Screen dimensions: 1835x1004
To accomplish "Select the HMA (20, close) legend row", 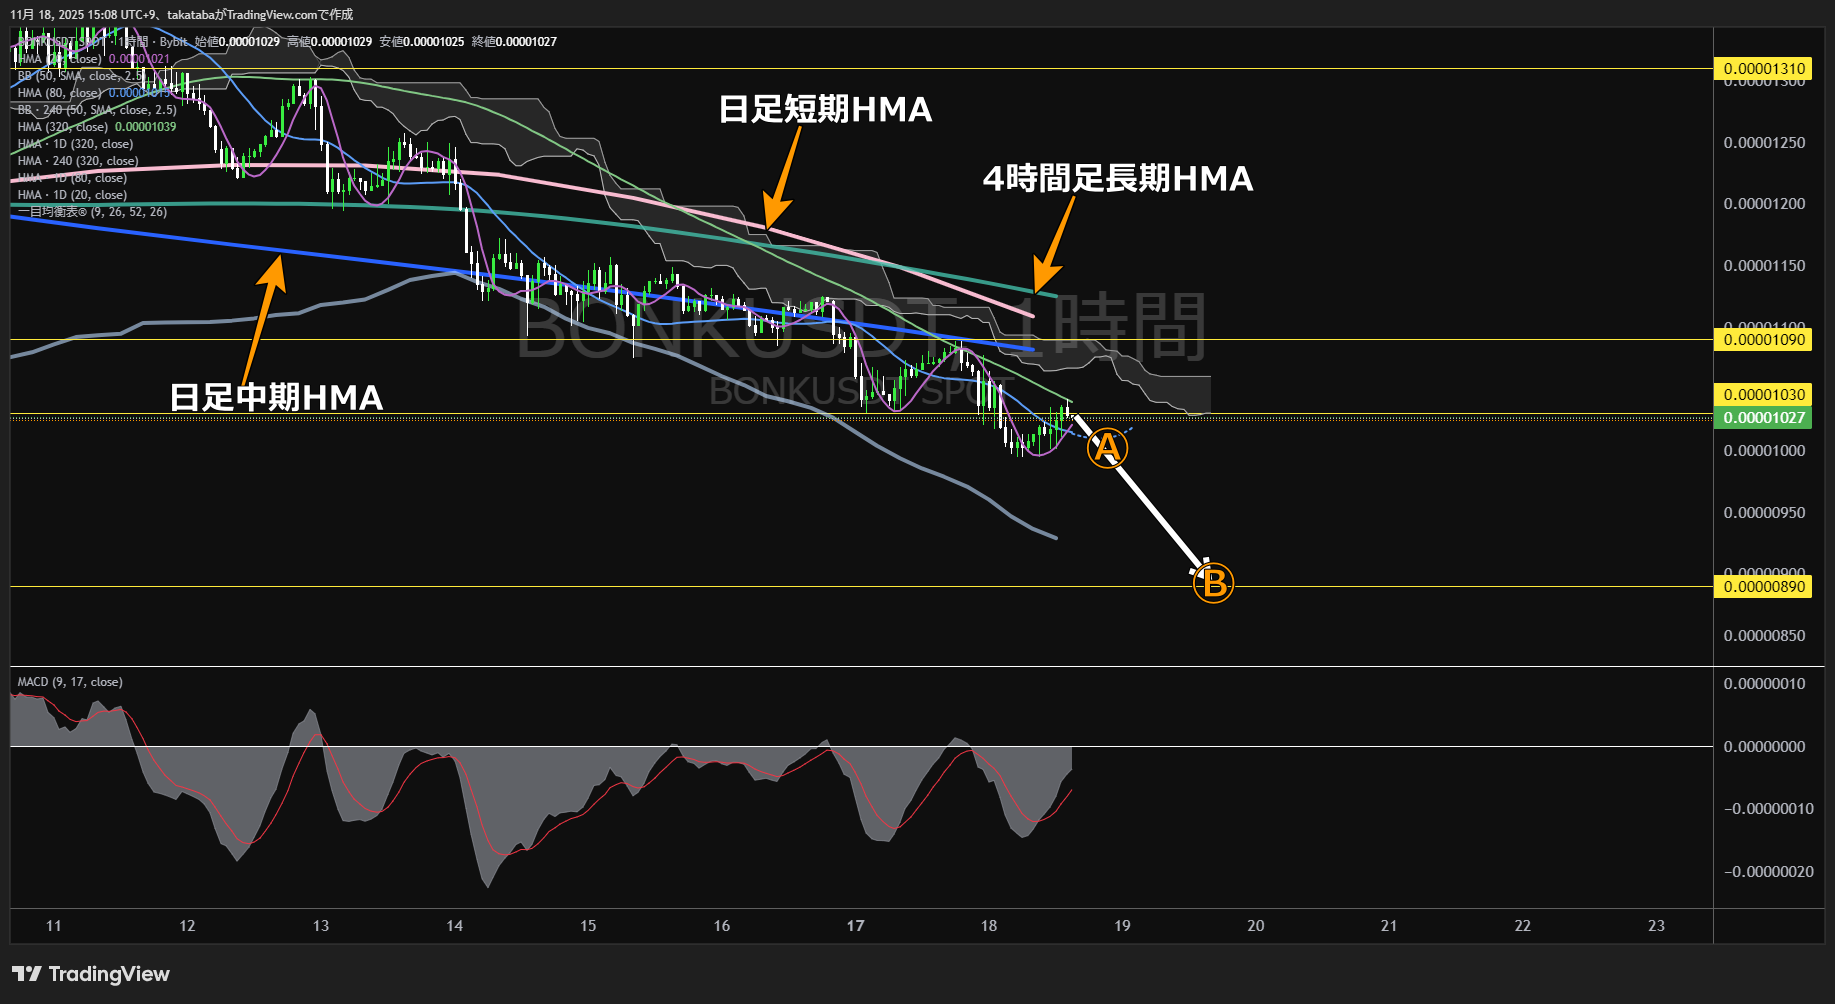I will pyautogui.click(x=93, y=59).
